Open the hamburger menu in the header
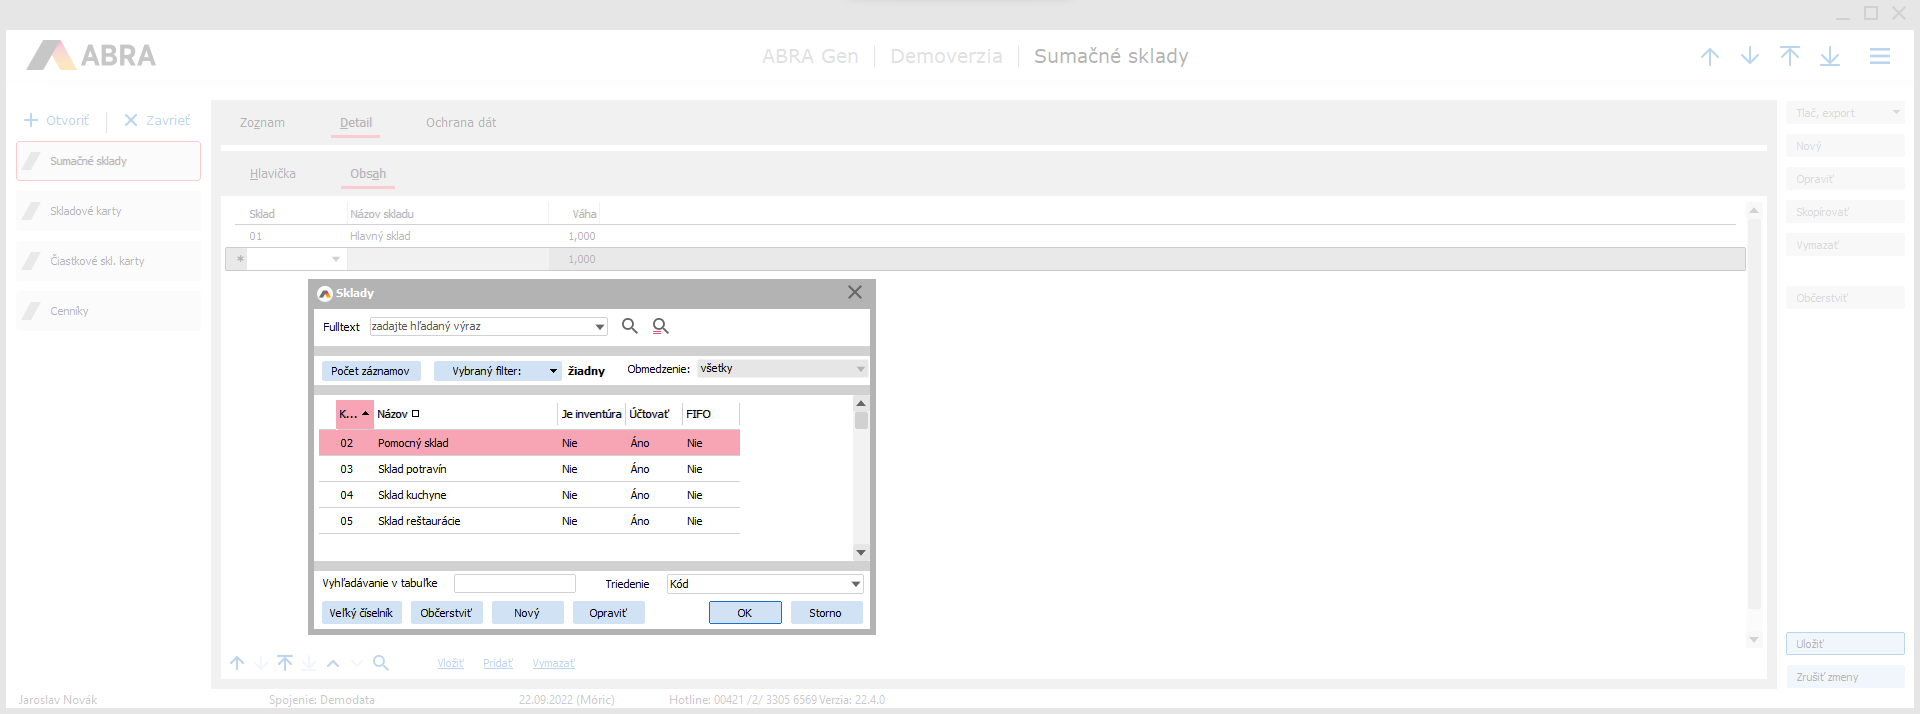 pyautogui.click(x=1879, y=57)
